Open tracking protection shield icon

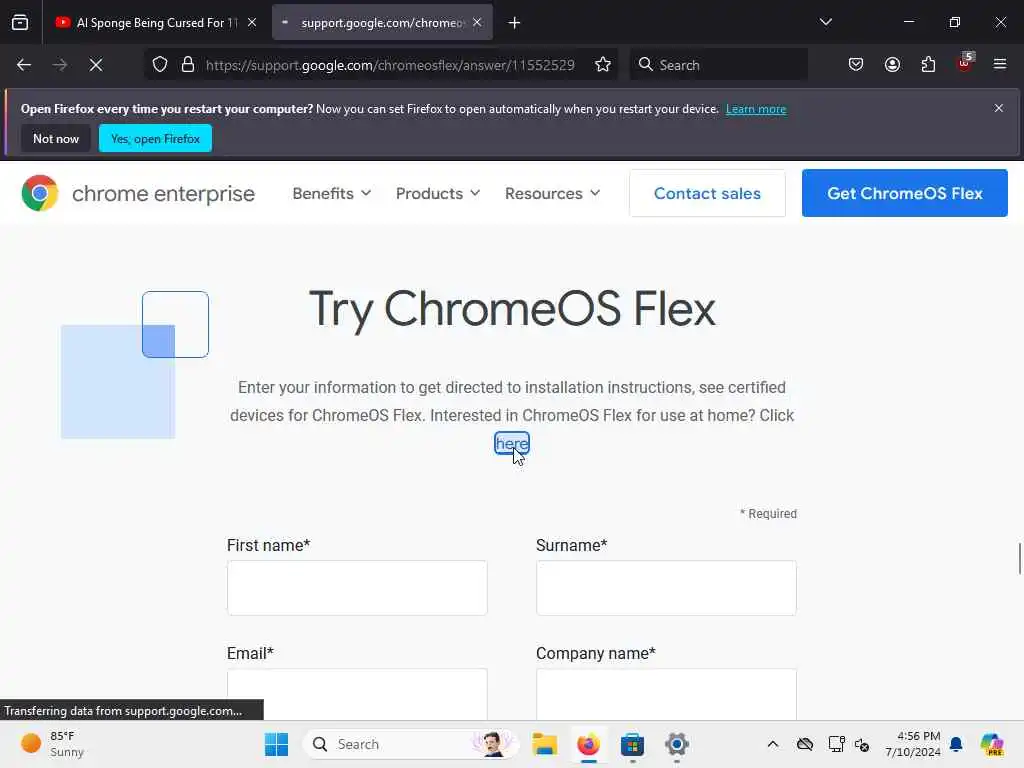pyautogui.click(x=160, y=65)
